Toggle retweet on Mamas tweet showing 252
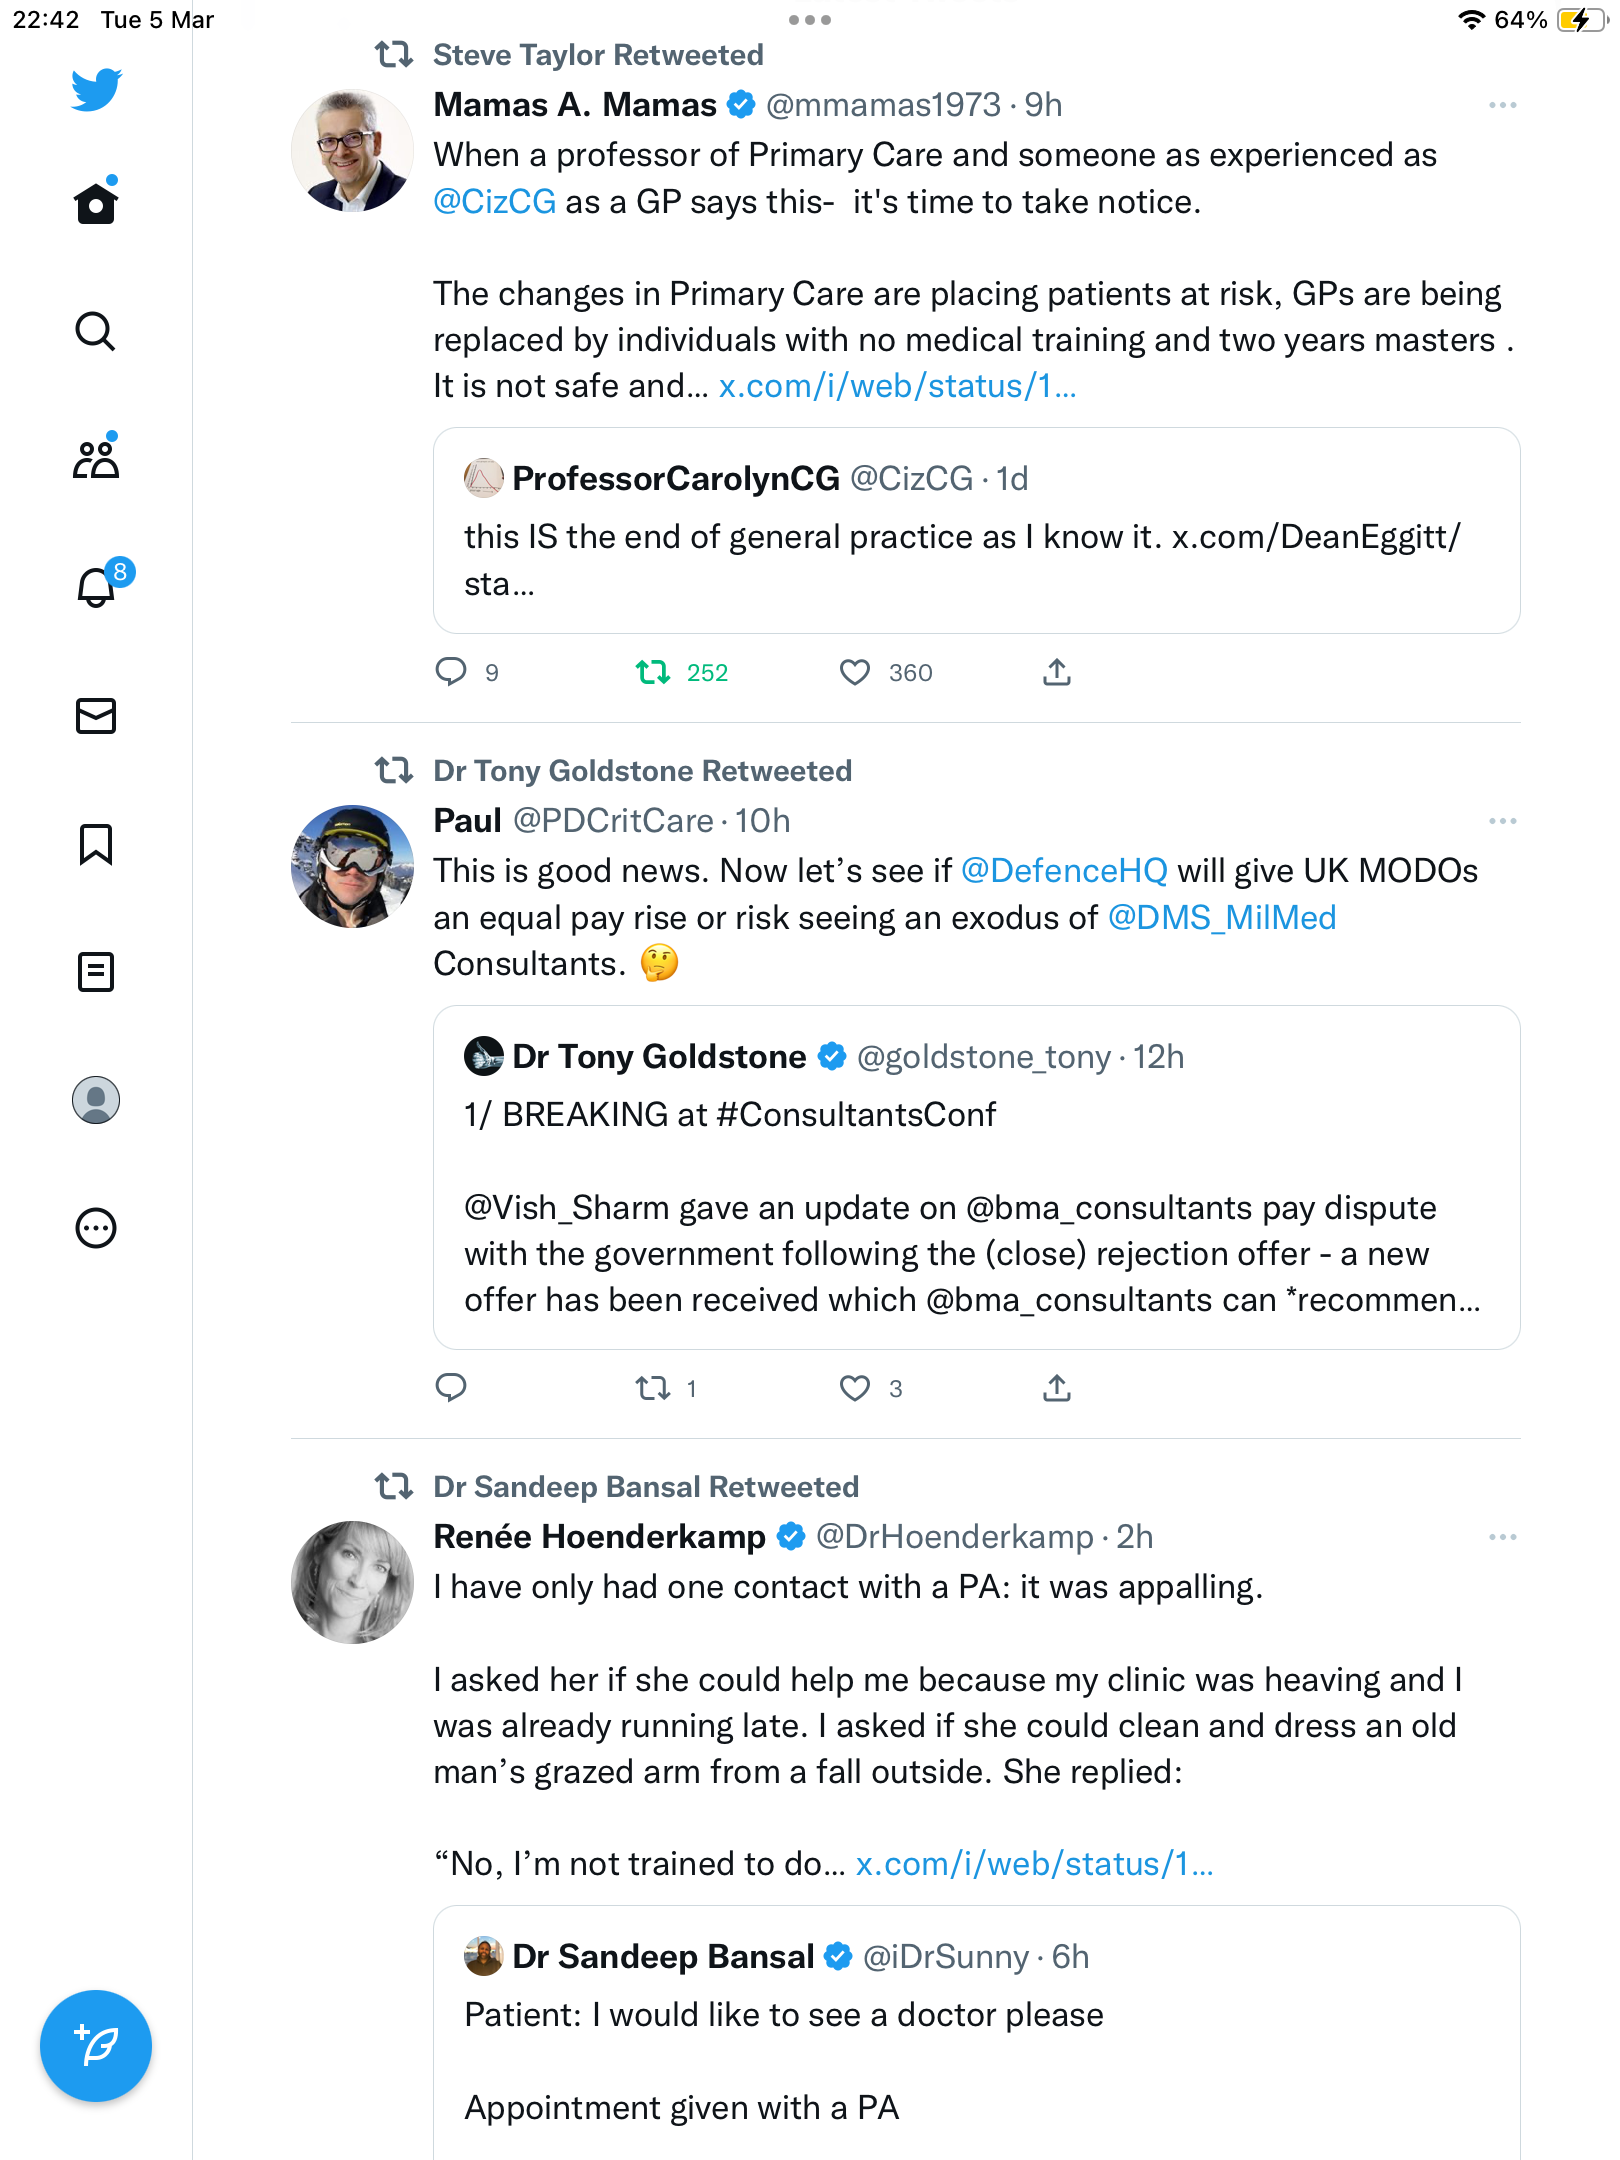This screenshot has height=2160, width=1620. pyautogui.click(x=653, y=672)
